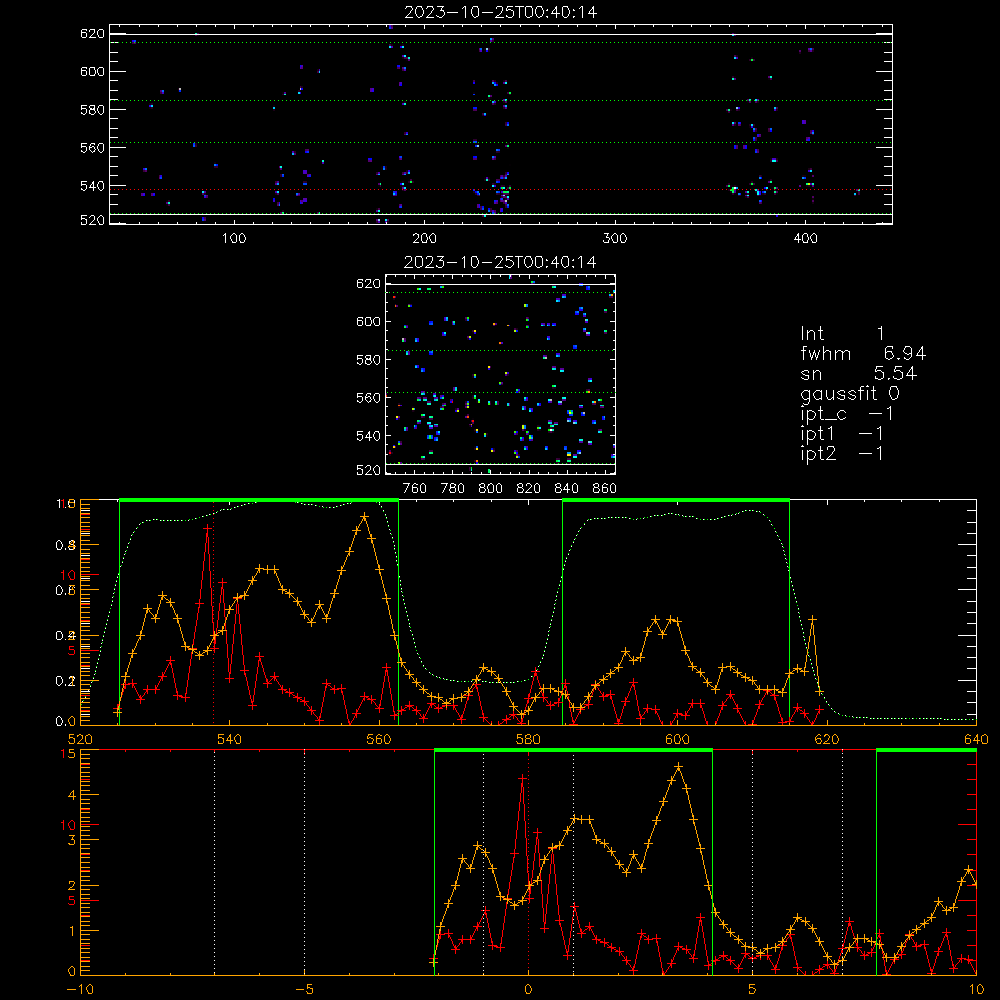This screenshot has width=1000, height=1000.
Task: Select the 780 x-axis tick label
Action: tap(453, 489)
